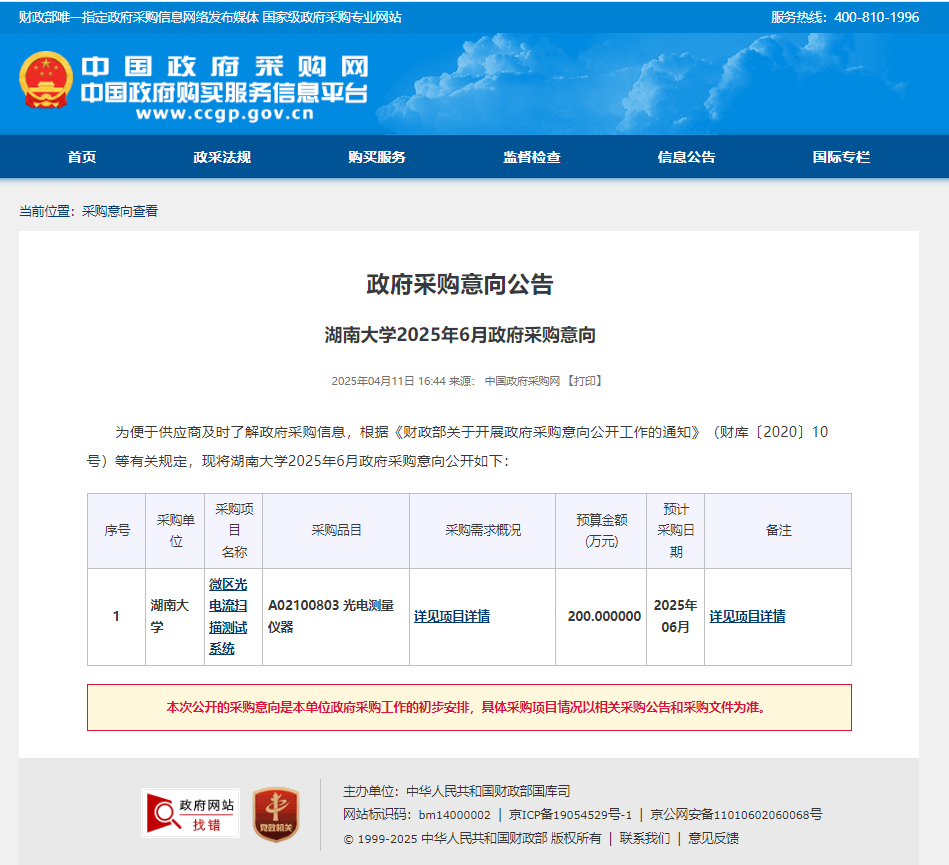The image size is (949, 865).
Task: Open the 首页 navigation item
Action: pyautogui.click(x=82, y=157)
